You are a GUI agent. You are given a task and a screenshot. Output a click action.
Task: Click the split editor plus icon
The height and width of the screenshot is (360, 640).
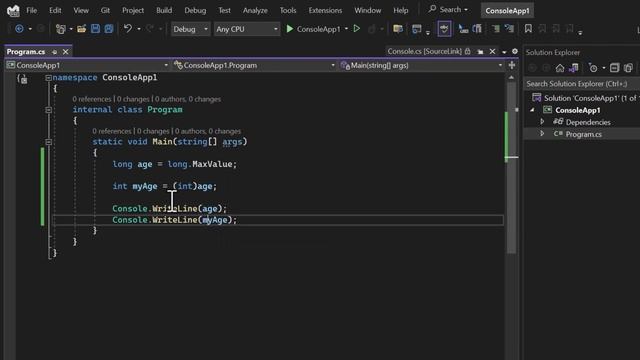[x=511, y=65]
